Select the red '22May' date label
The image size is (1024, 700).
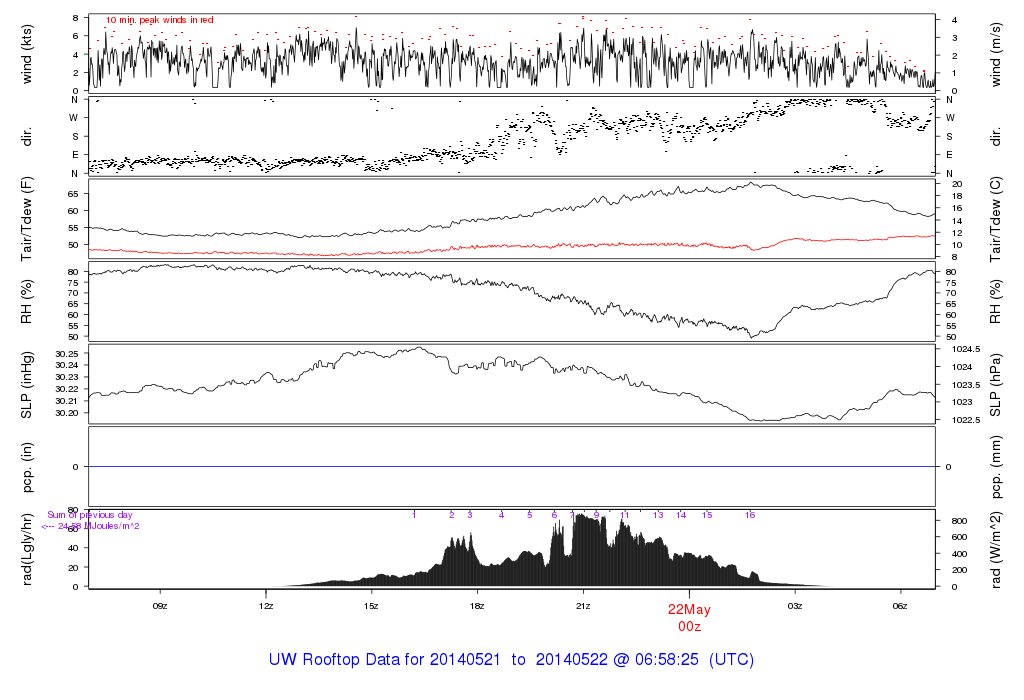[x=689, y=609]
